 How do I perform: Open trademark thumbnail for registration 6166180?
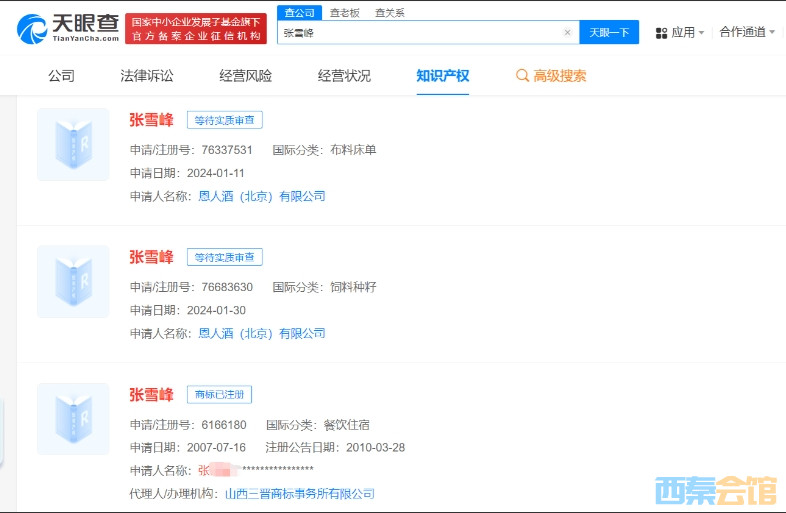point(73,419)
